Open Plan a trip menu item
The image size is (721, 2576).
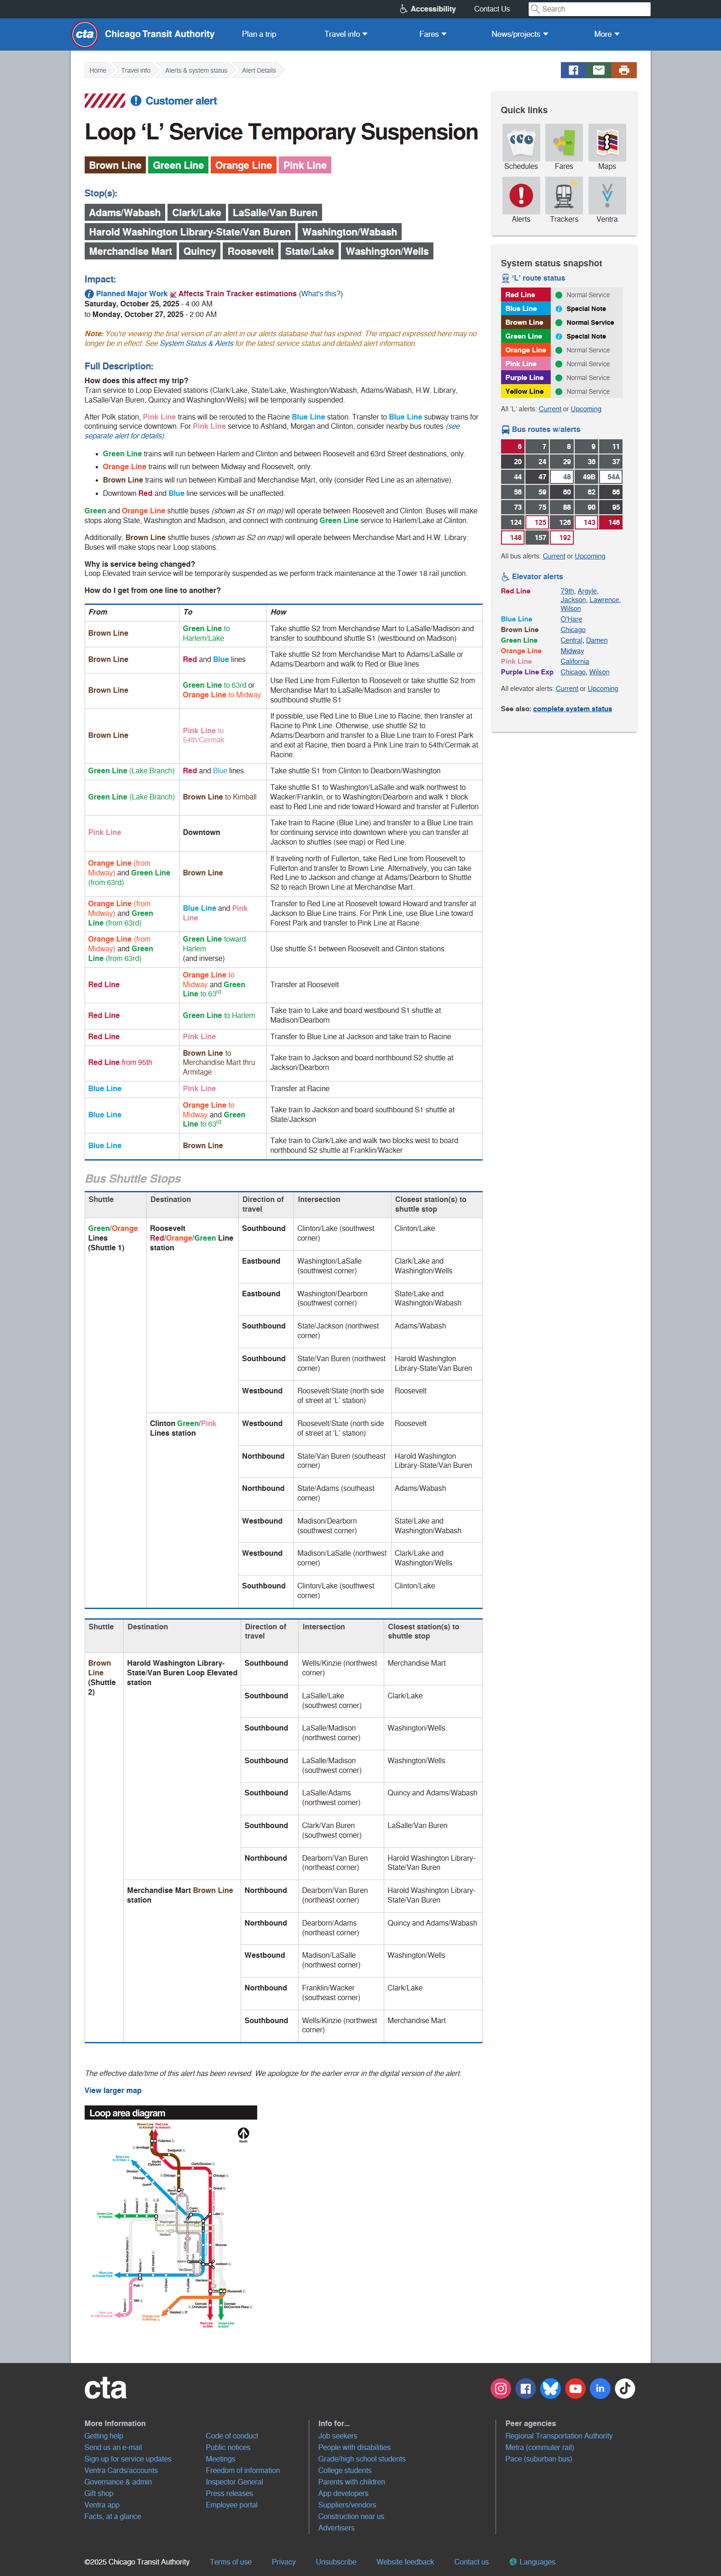[259, 34]
